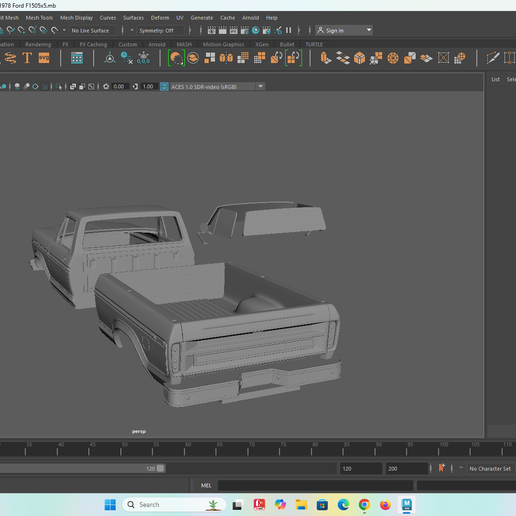Open the Curves menu
Screen dimensions: 516x516
click(108, 18)
